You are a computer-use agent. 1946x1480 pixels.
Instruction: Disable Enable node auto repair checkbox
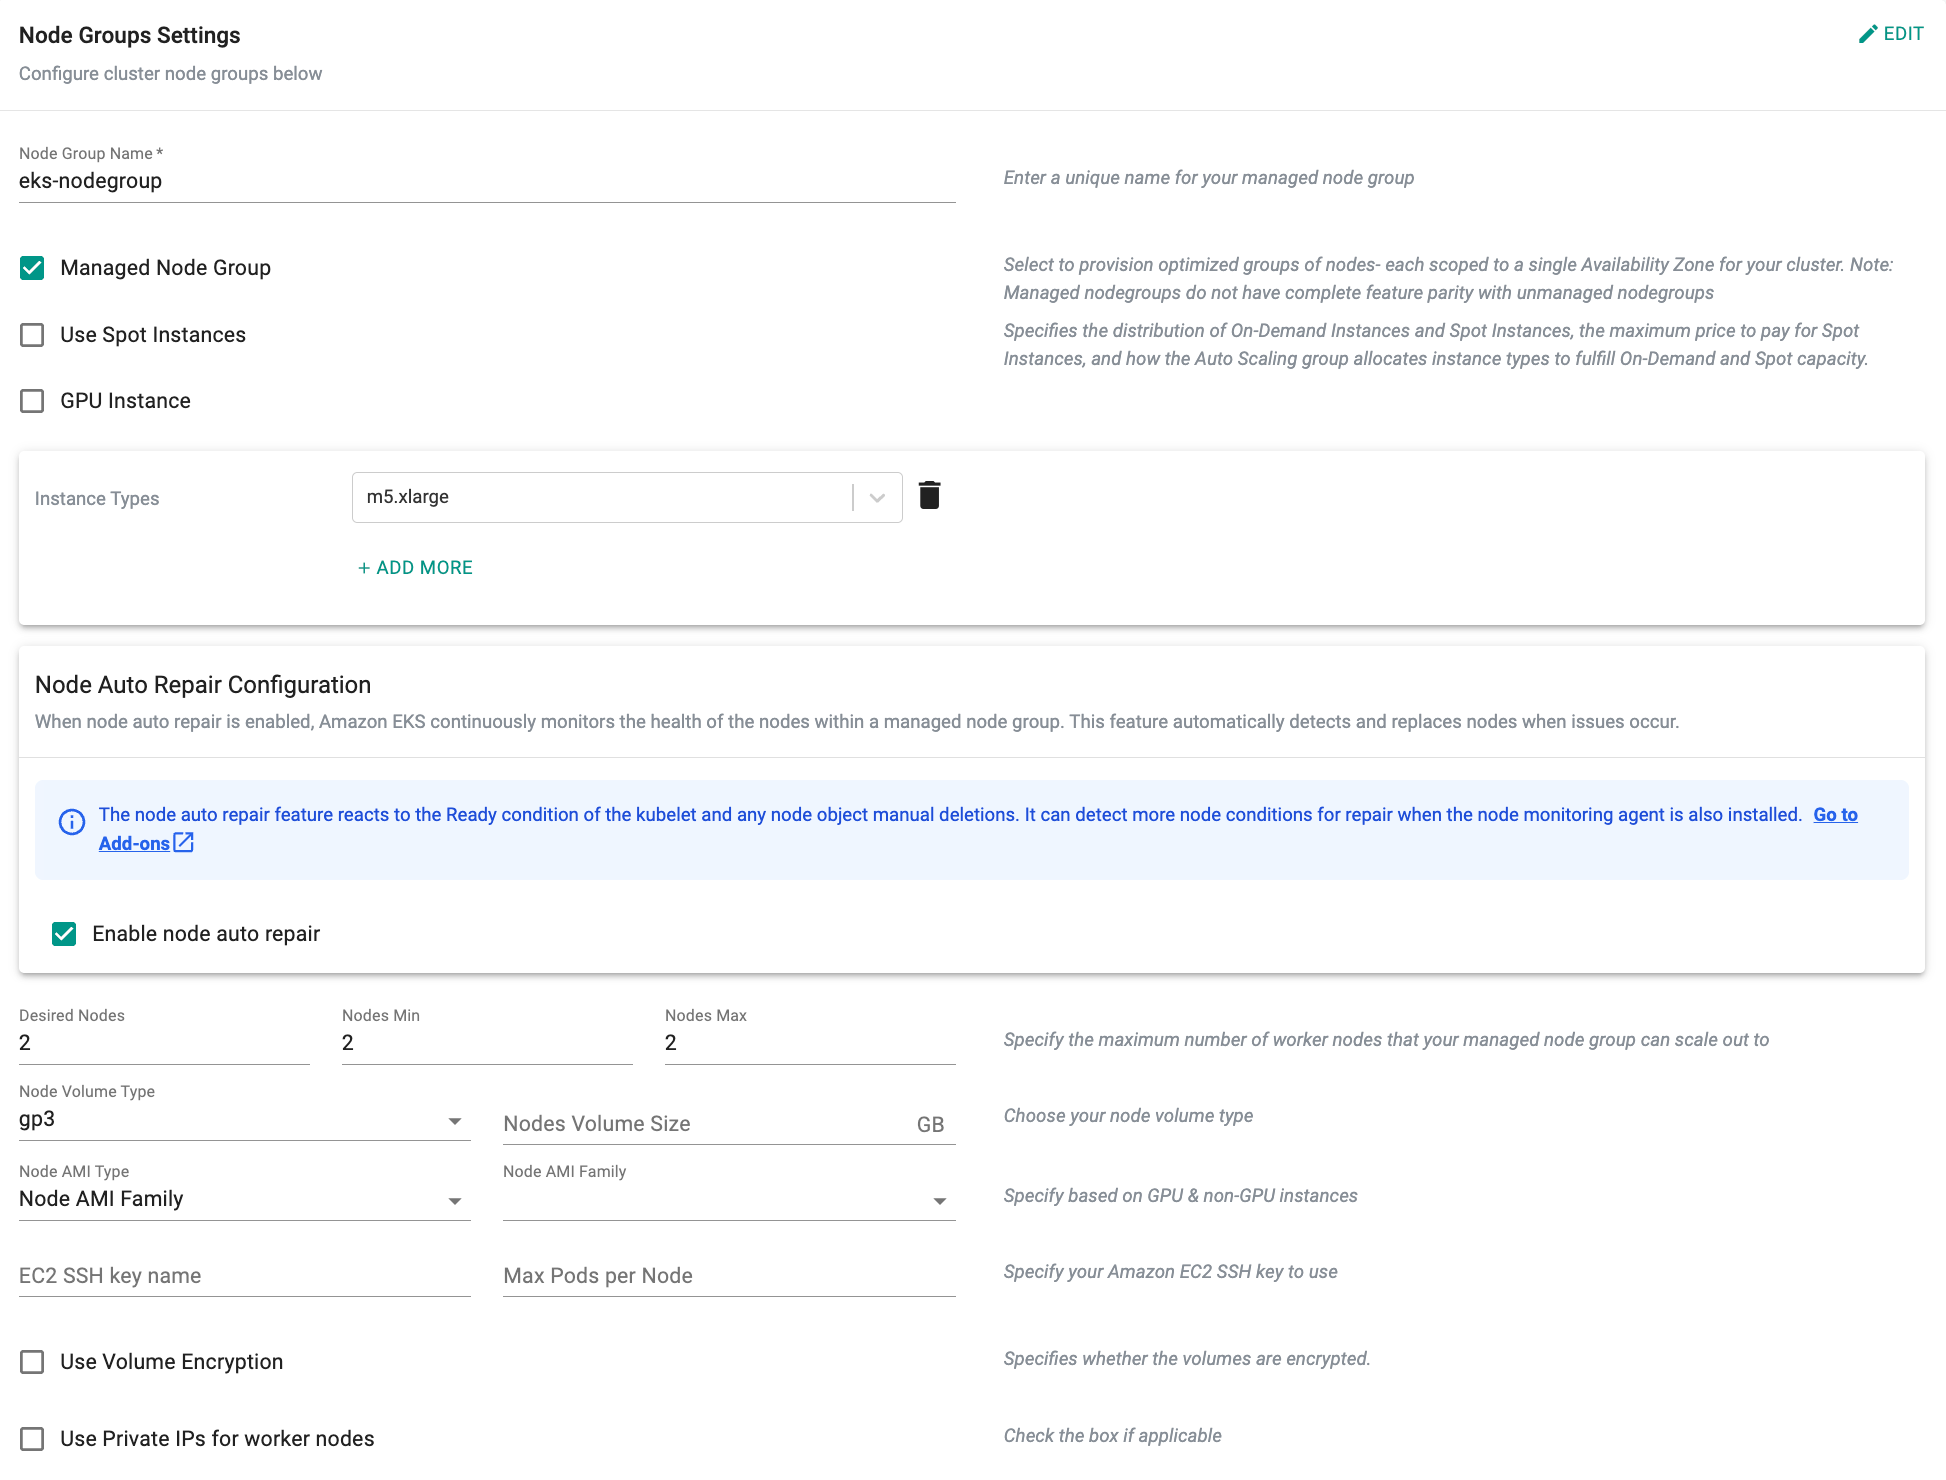(x=64, y=934)
